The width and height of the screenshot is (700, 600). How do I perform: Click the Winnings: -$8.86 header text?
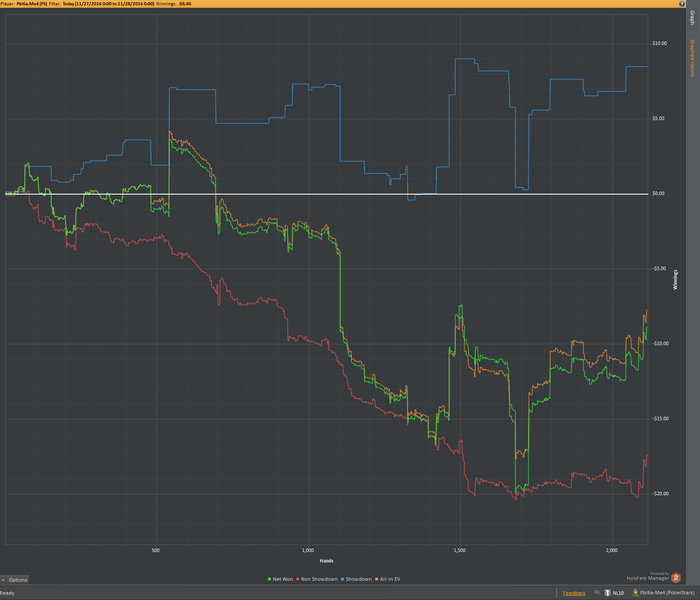(x=174, y=4)
